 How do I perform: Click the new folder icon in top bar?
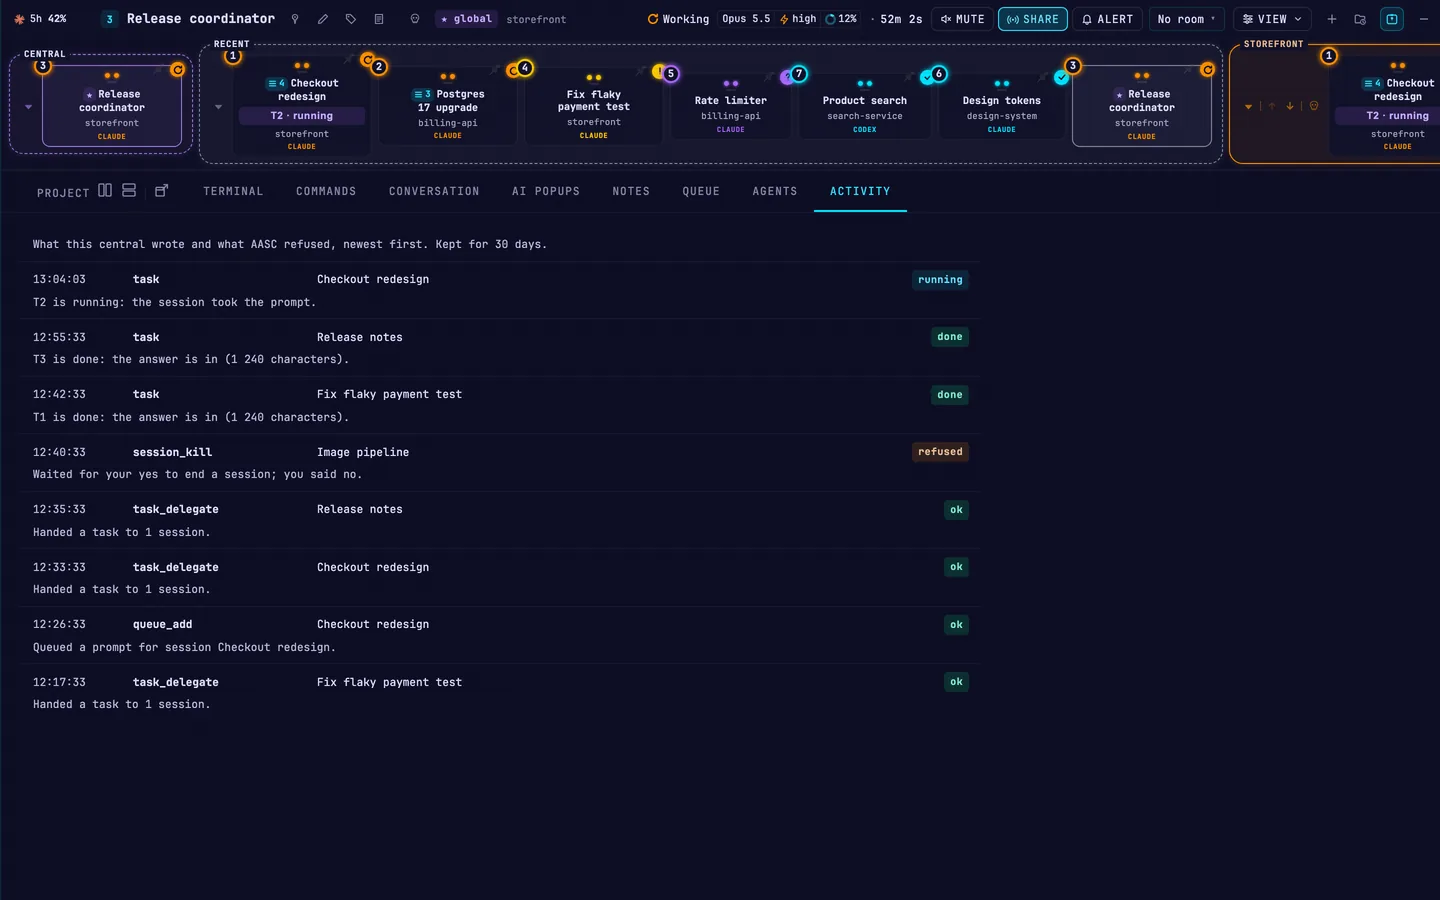click(1360, 19)
